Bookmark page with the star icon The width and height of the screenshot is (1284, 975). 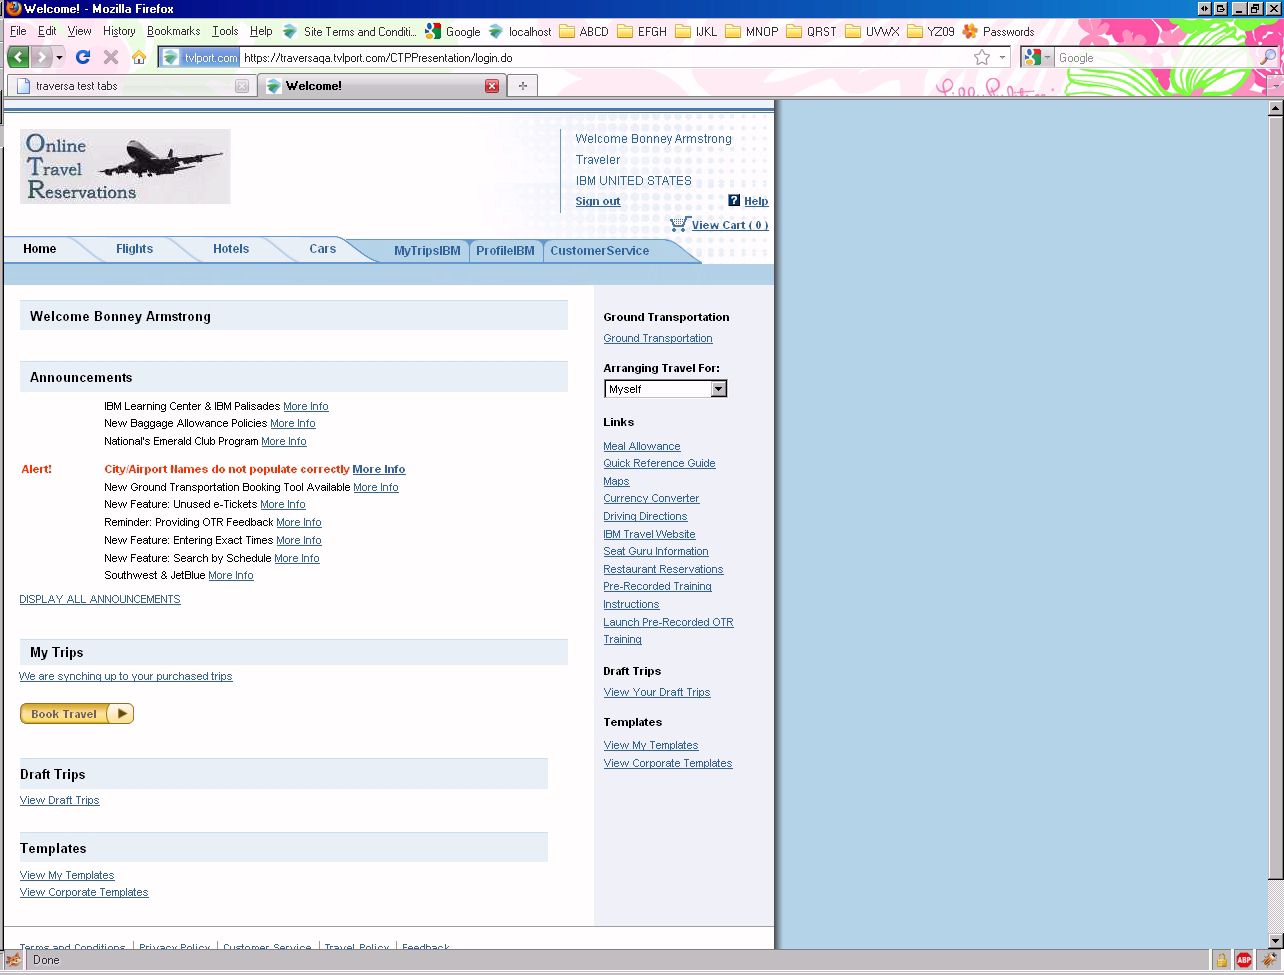982,58
